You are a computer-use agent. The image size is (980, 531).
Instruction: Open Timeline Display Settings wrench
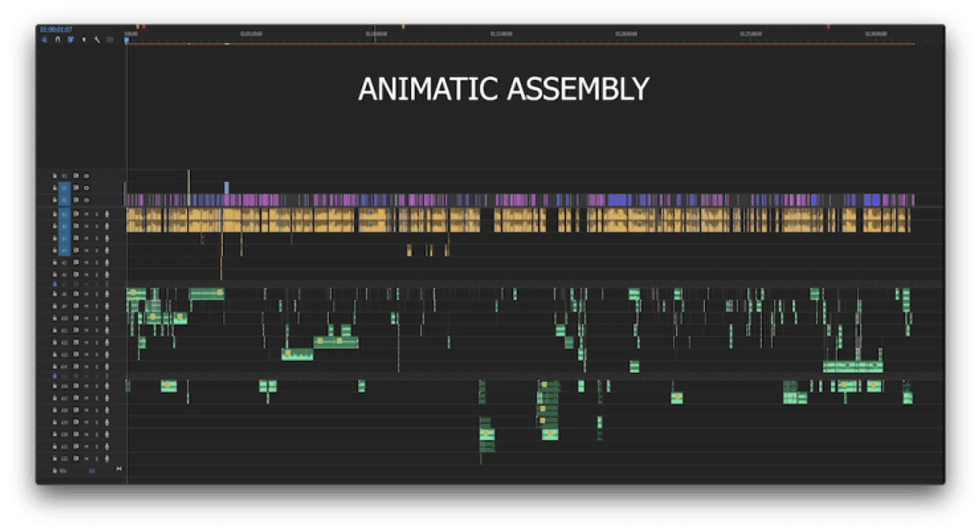97,39
